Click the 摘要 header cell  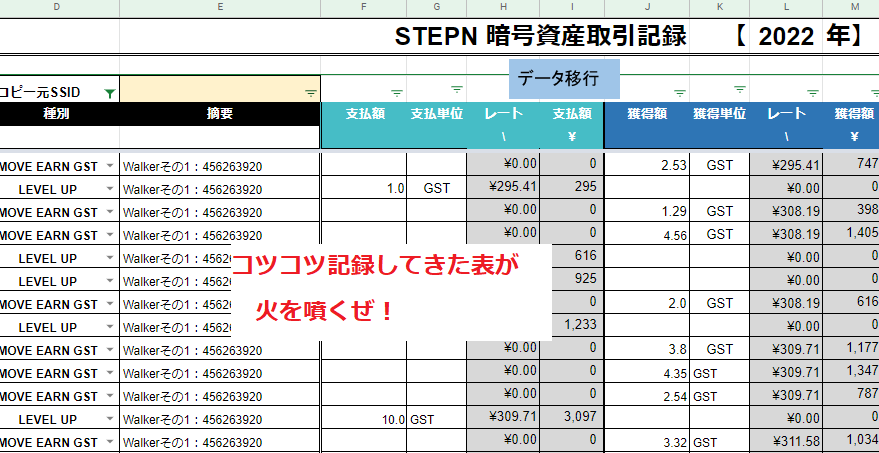220,114
